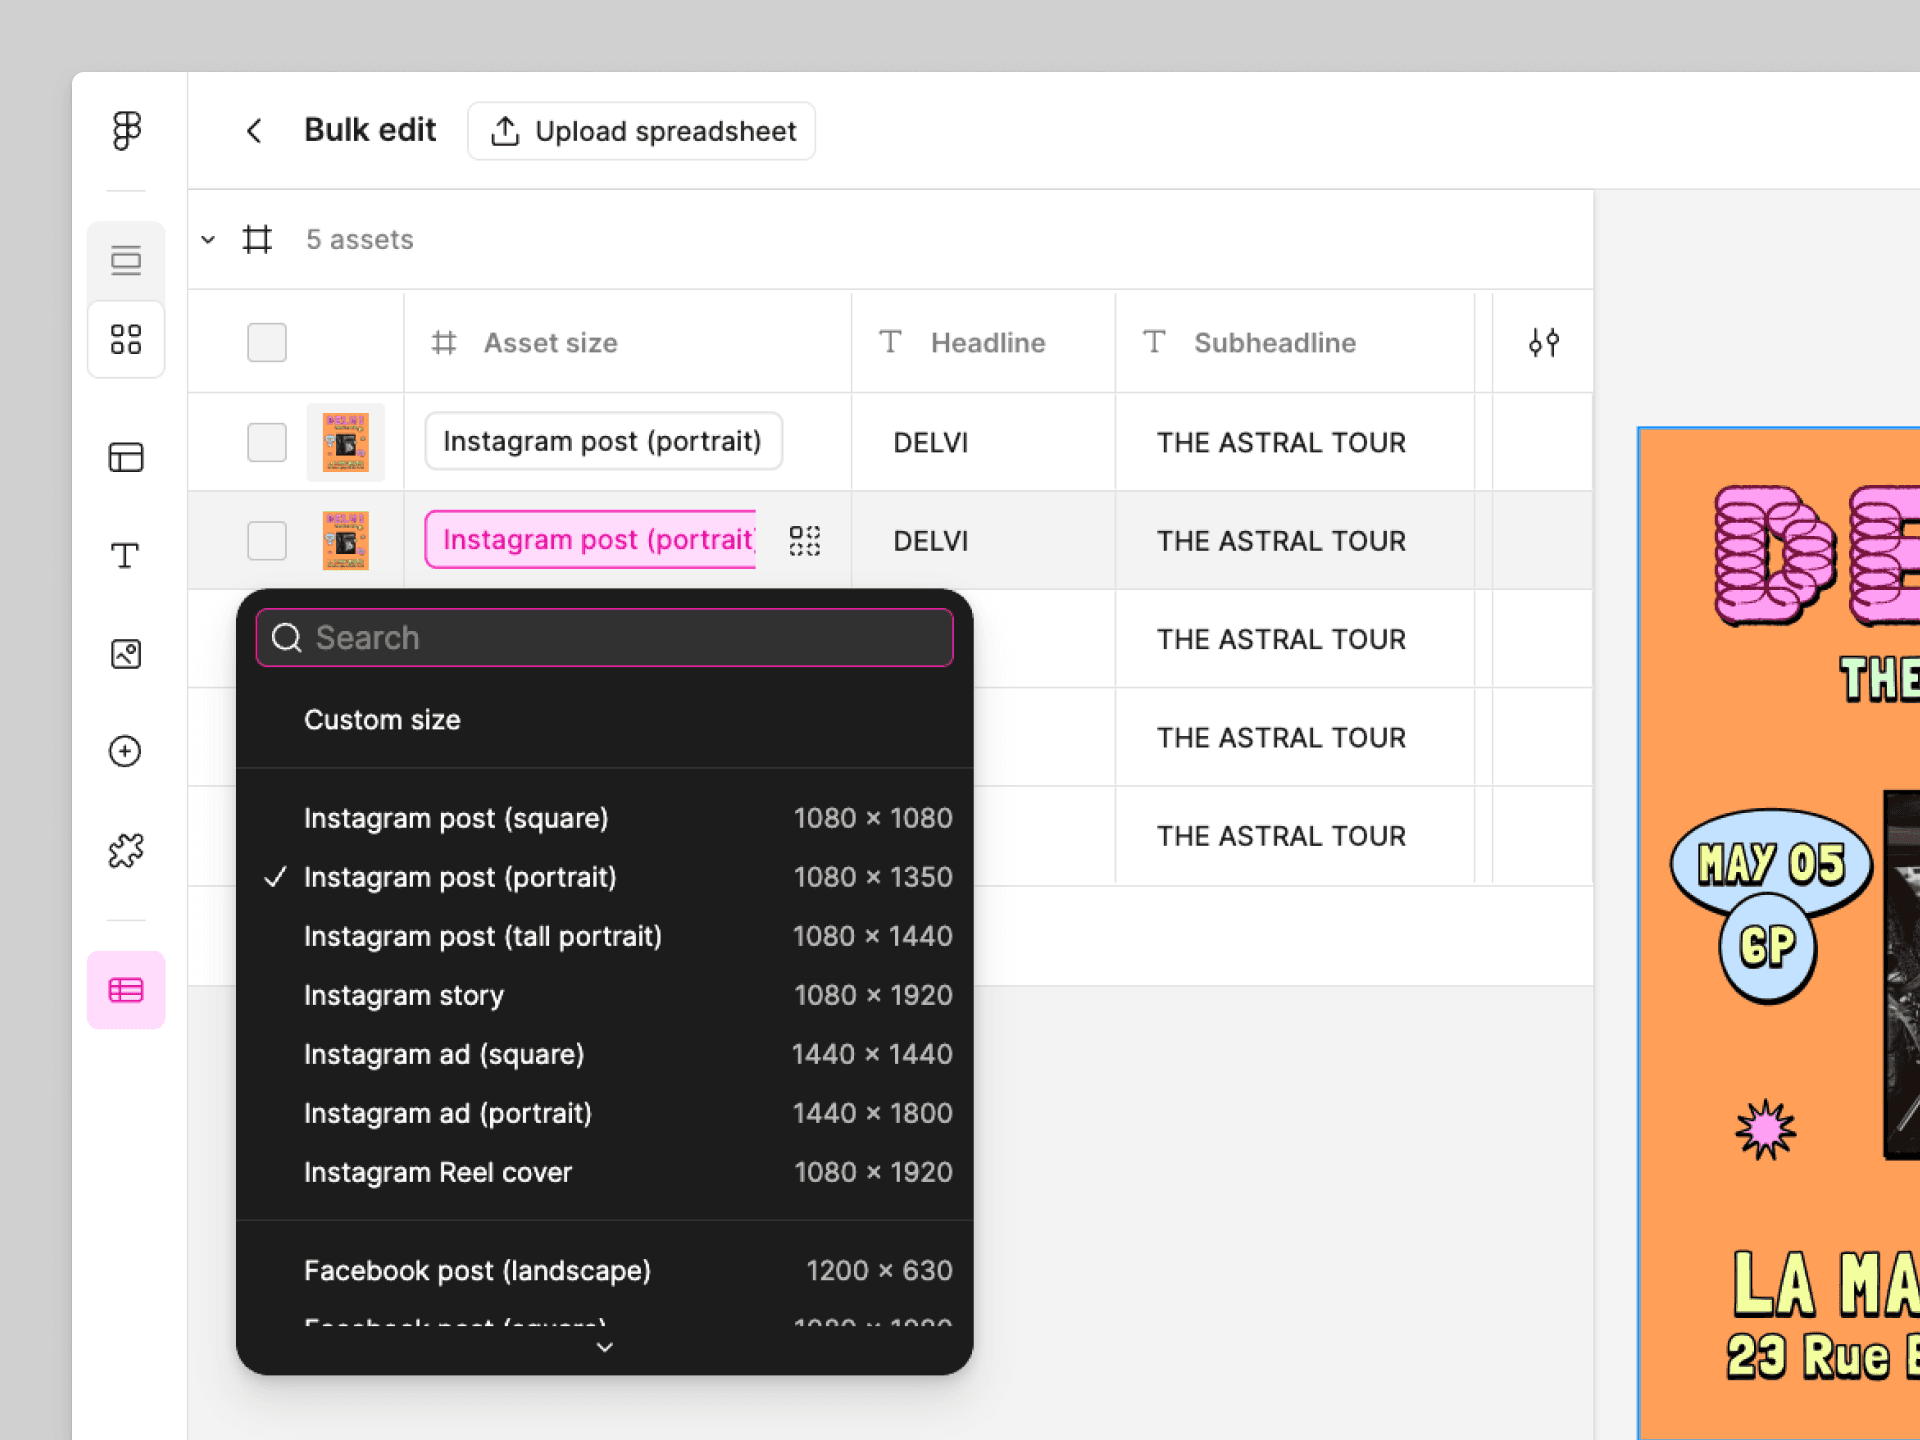Select Instagram story size
This screenshot has height=1440, width=1920.
pos(604,995)
